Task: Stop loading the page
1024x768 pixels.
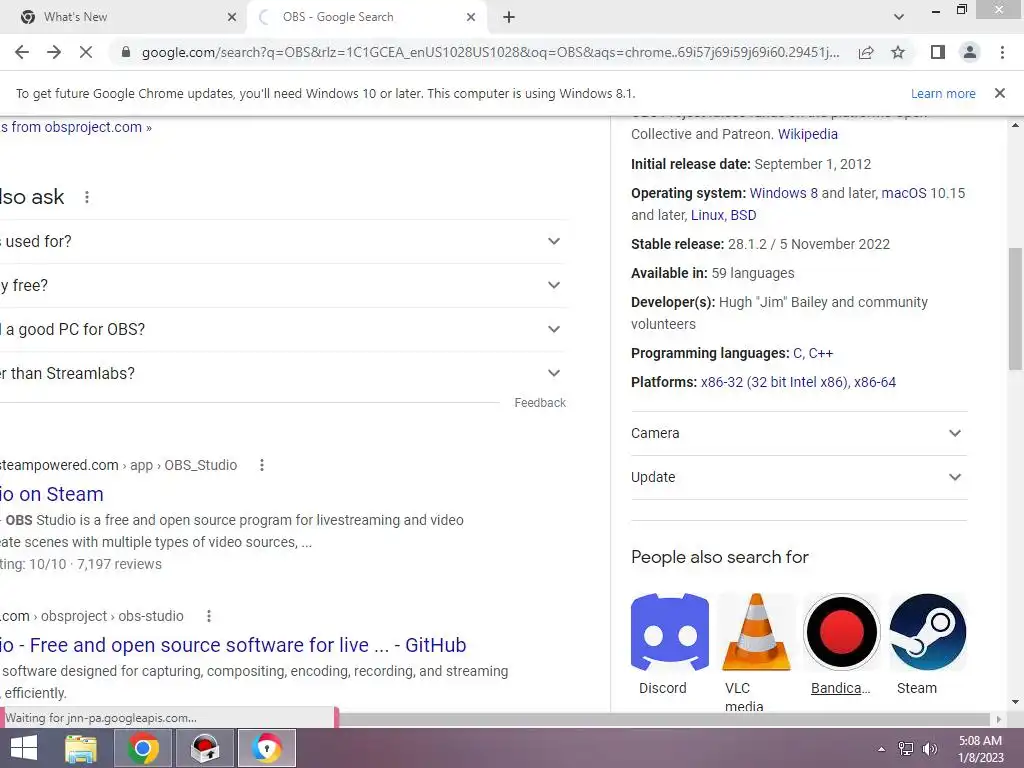Action: 86,52
